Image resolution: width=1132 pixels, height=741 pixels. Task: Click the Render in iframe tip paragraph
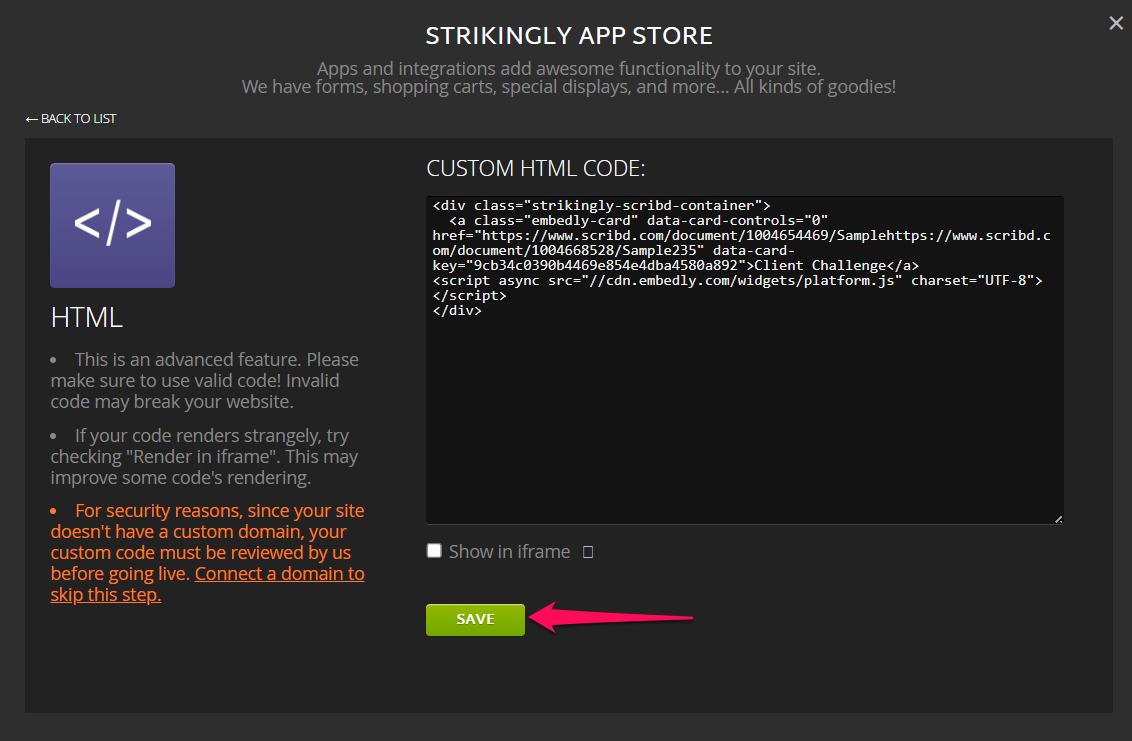tap(204, 456)
